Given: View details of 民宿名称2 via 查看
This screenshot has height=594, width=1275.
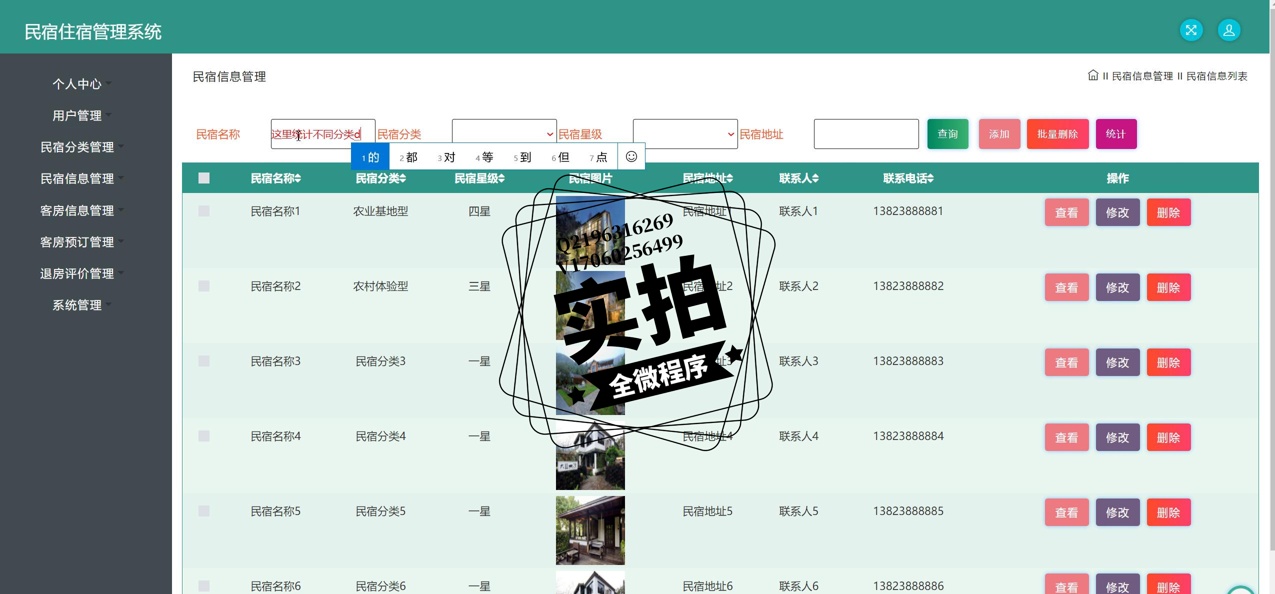Looking at the screenshot, I should click(1067, 287).
